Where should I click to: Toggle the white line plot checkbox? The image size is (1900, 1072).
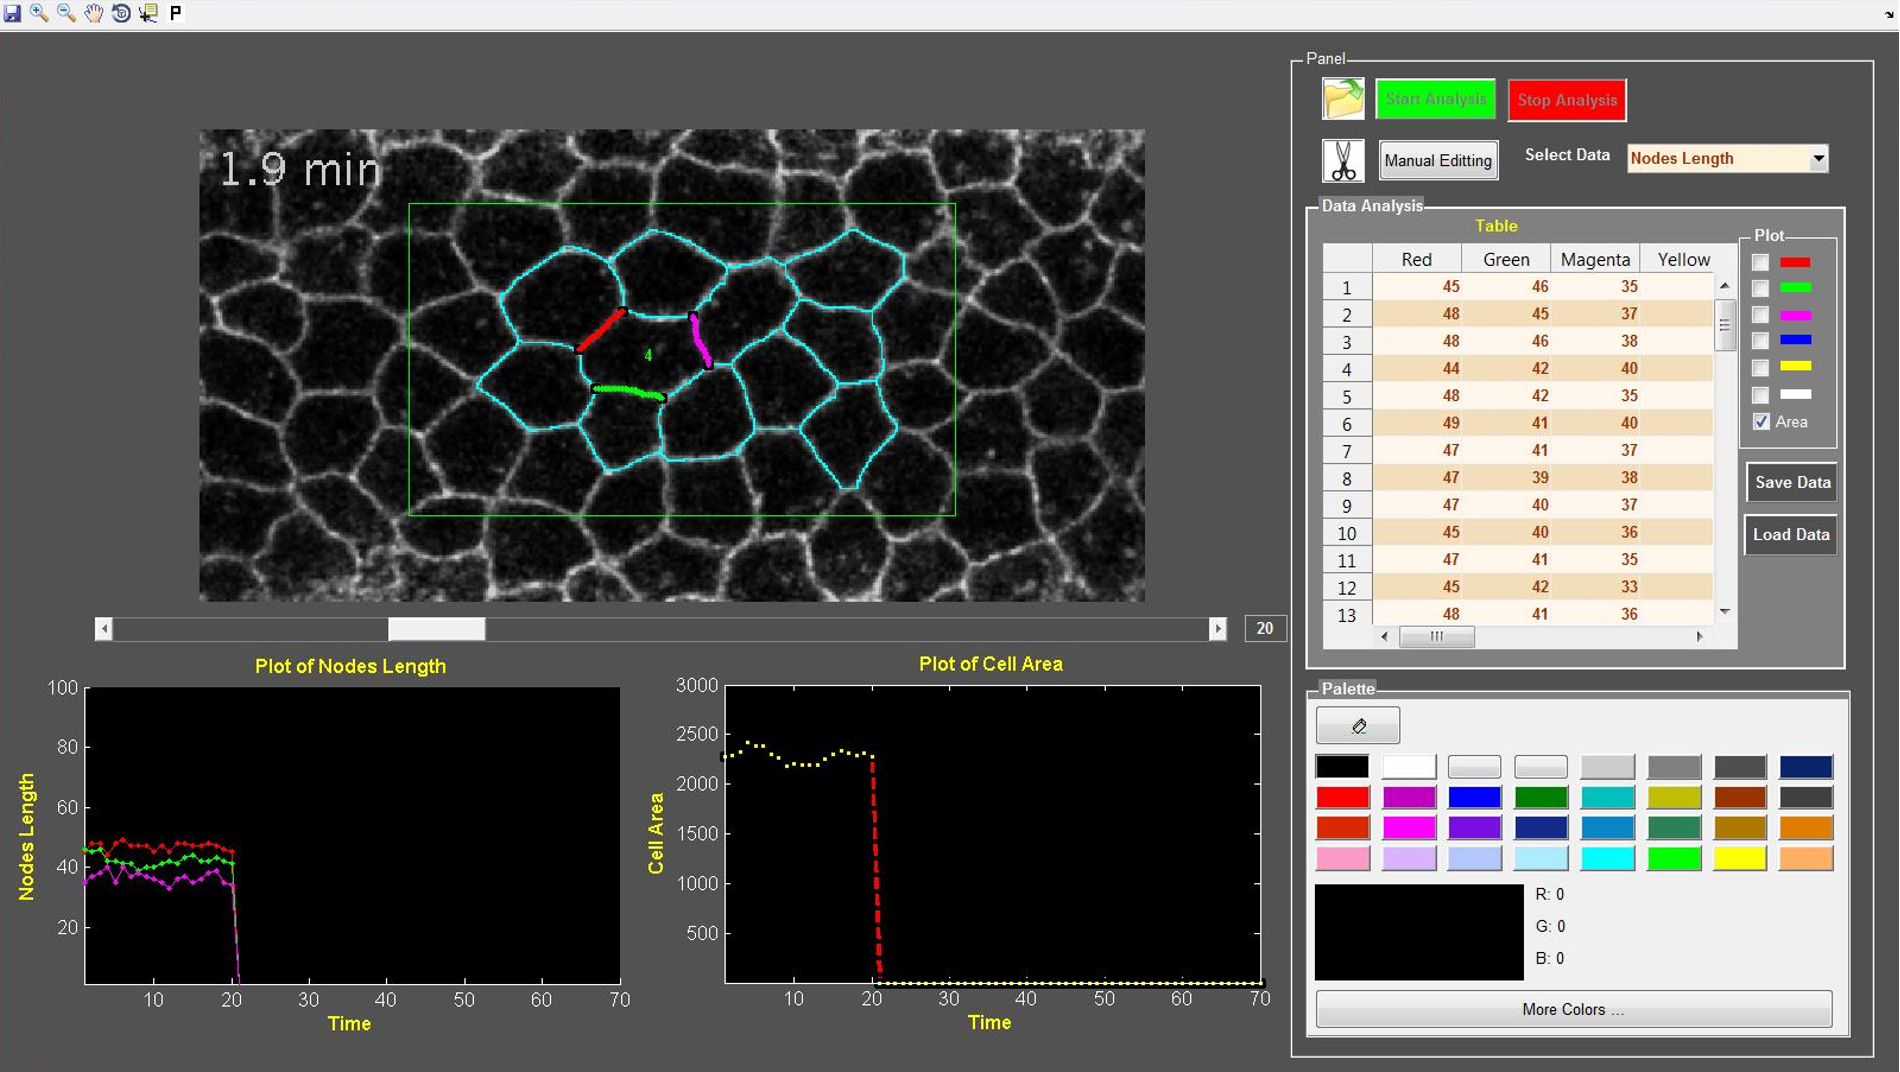(1761, 395)
